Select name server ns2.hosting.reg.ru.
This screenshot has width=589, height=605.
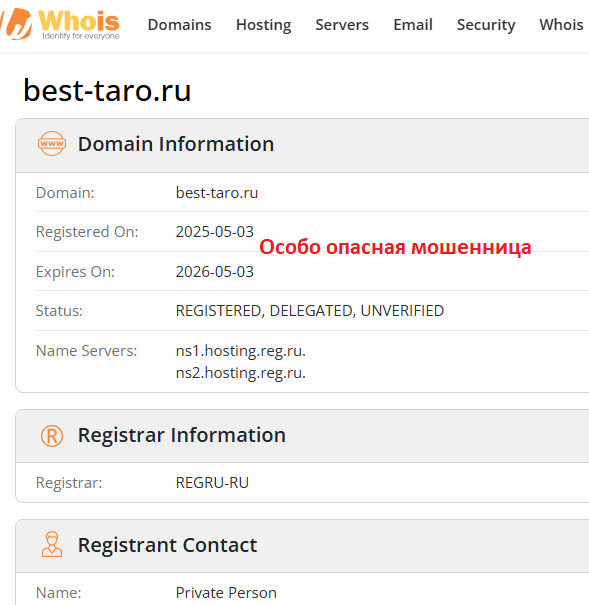(241, 373)
